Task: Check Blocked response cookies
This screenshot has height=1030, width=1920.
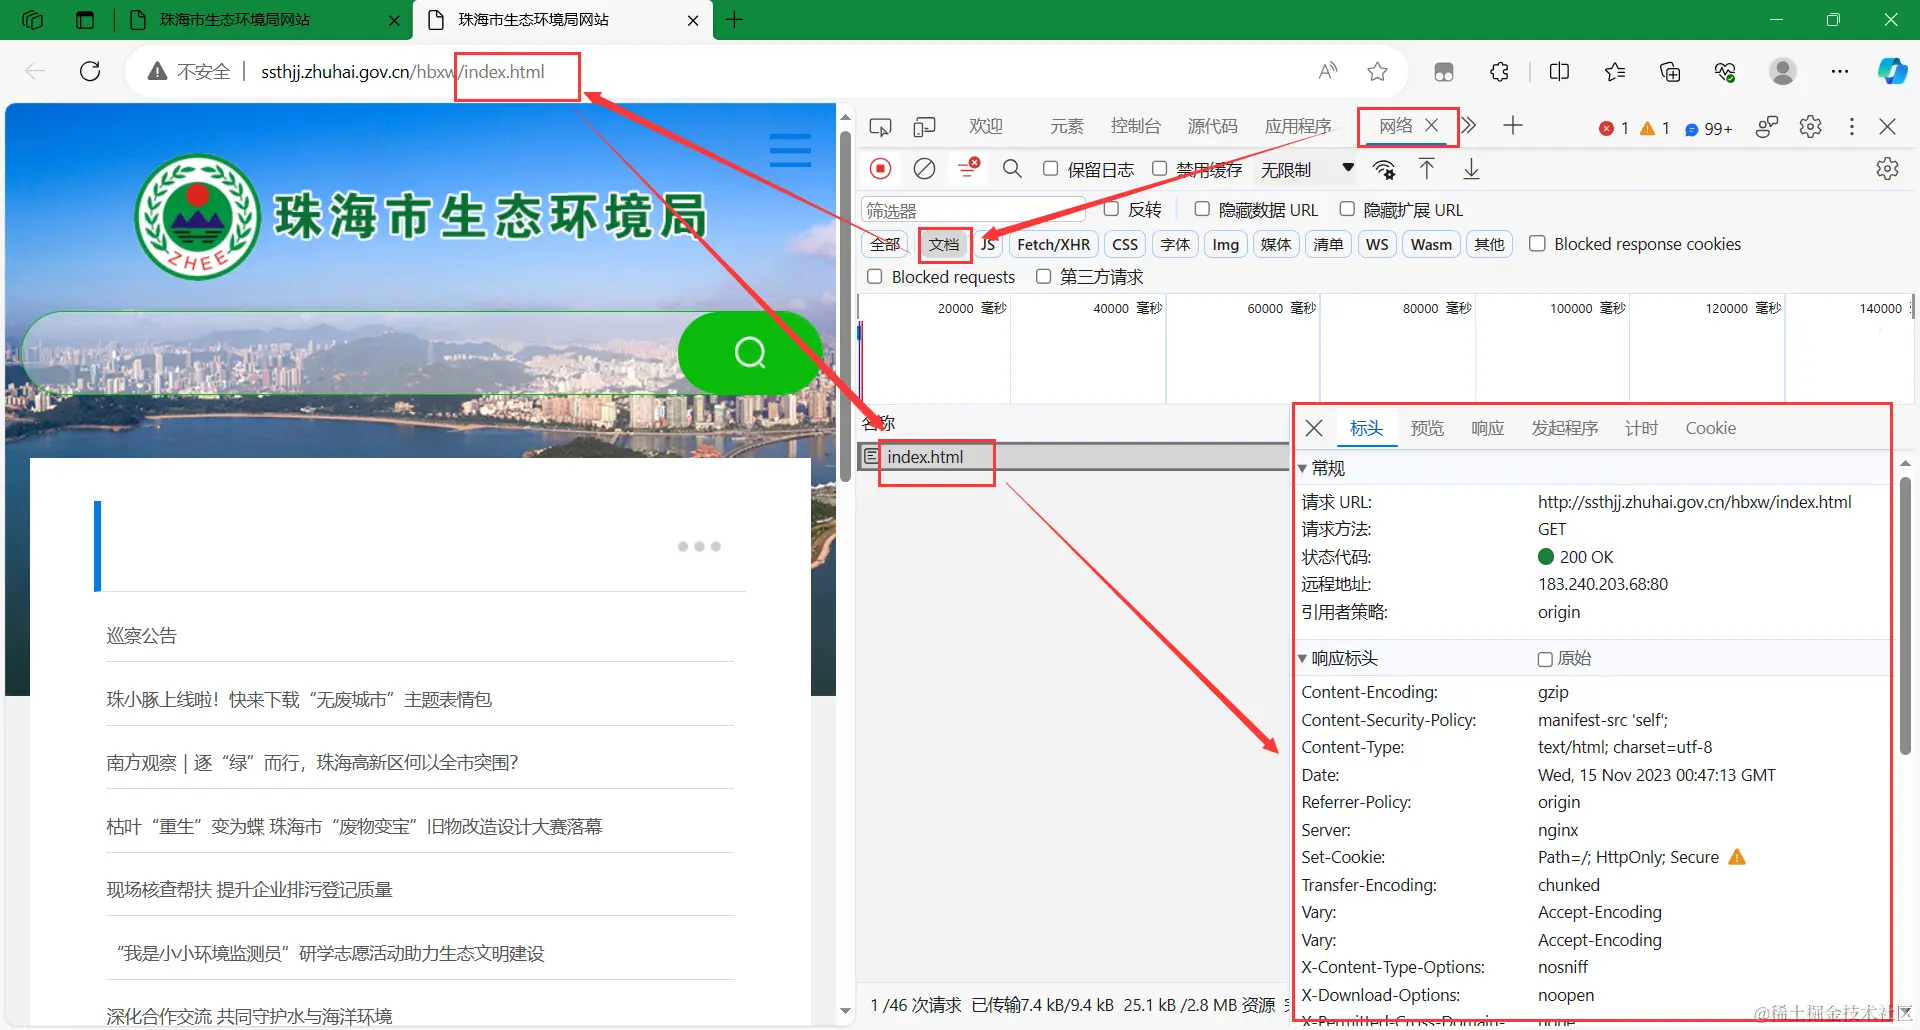Action: (1537, 244)
